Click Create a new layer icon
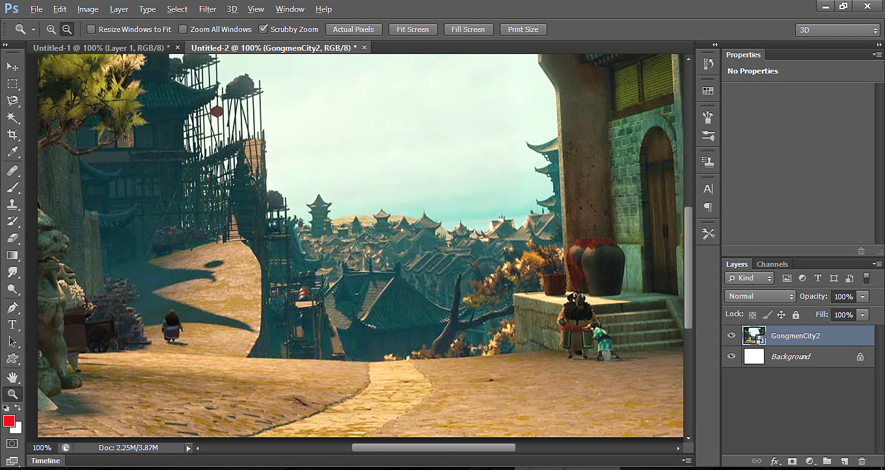The image size is (885, 470). tap(844, 461)
